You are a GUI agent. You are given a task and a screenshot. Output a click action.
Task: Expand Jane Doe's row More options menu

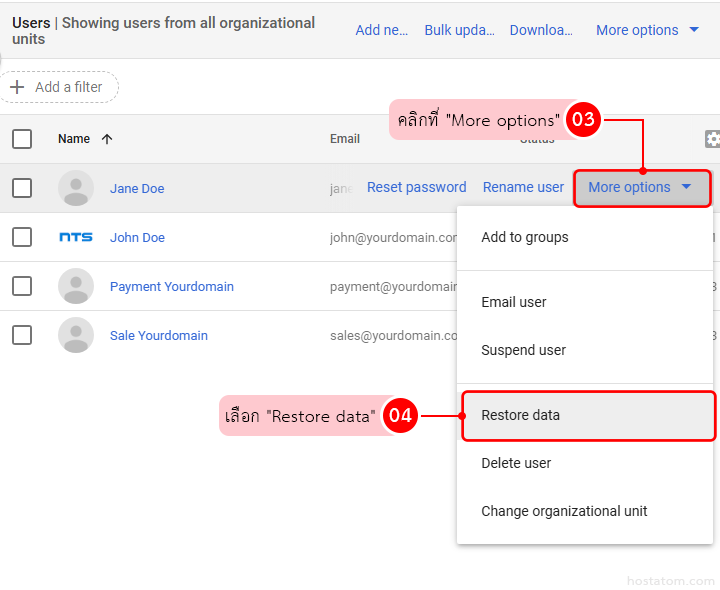point(641,187)
